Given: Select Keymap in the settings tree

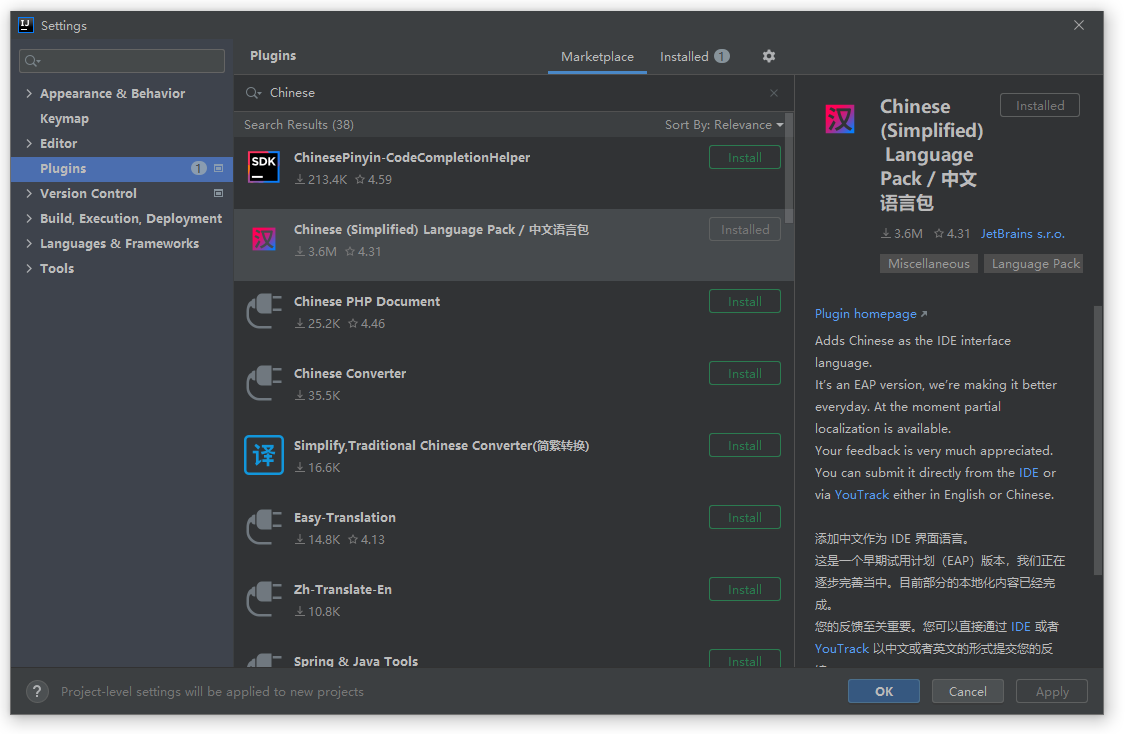Looking at the screenshot, I should [x=64, y=119].
